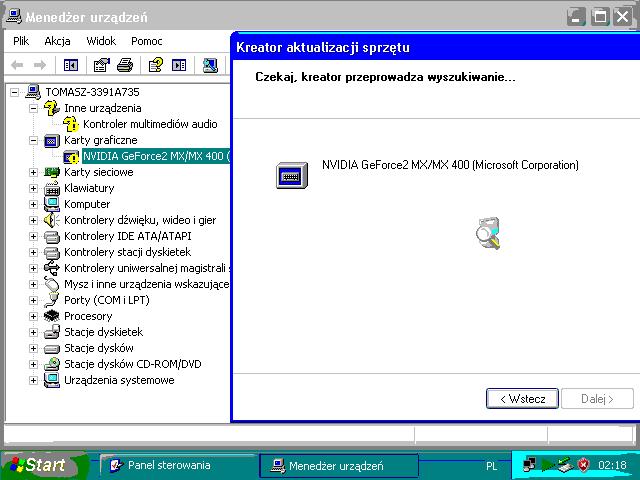Open Help via the question-mark toolbar icon
640x480 pixels.
click(156, 65)
